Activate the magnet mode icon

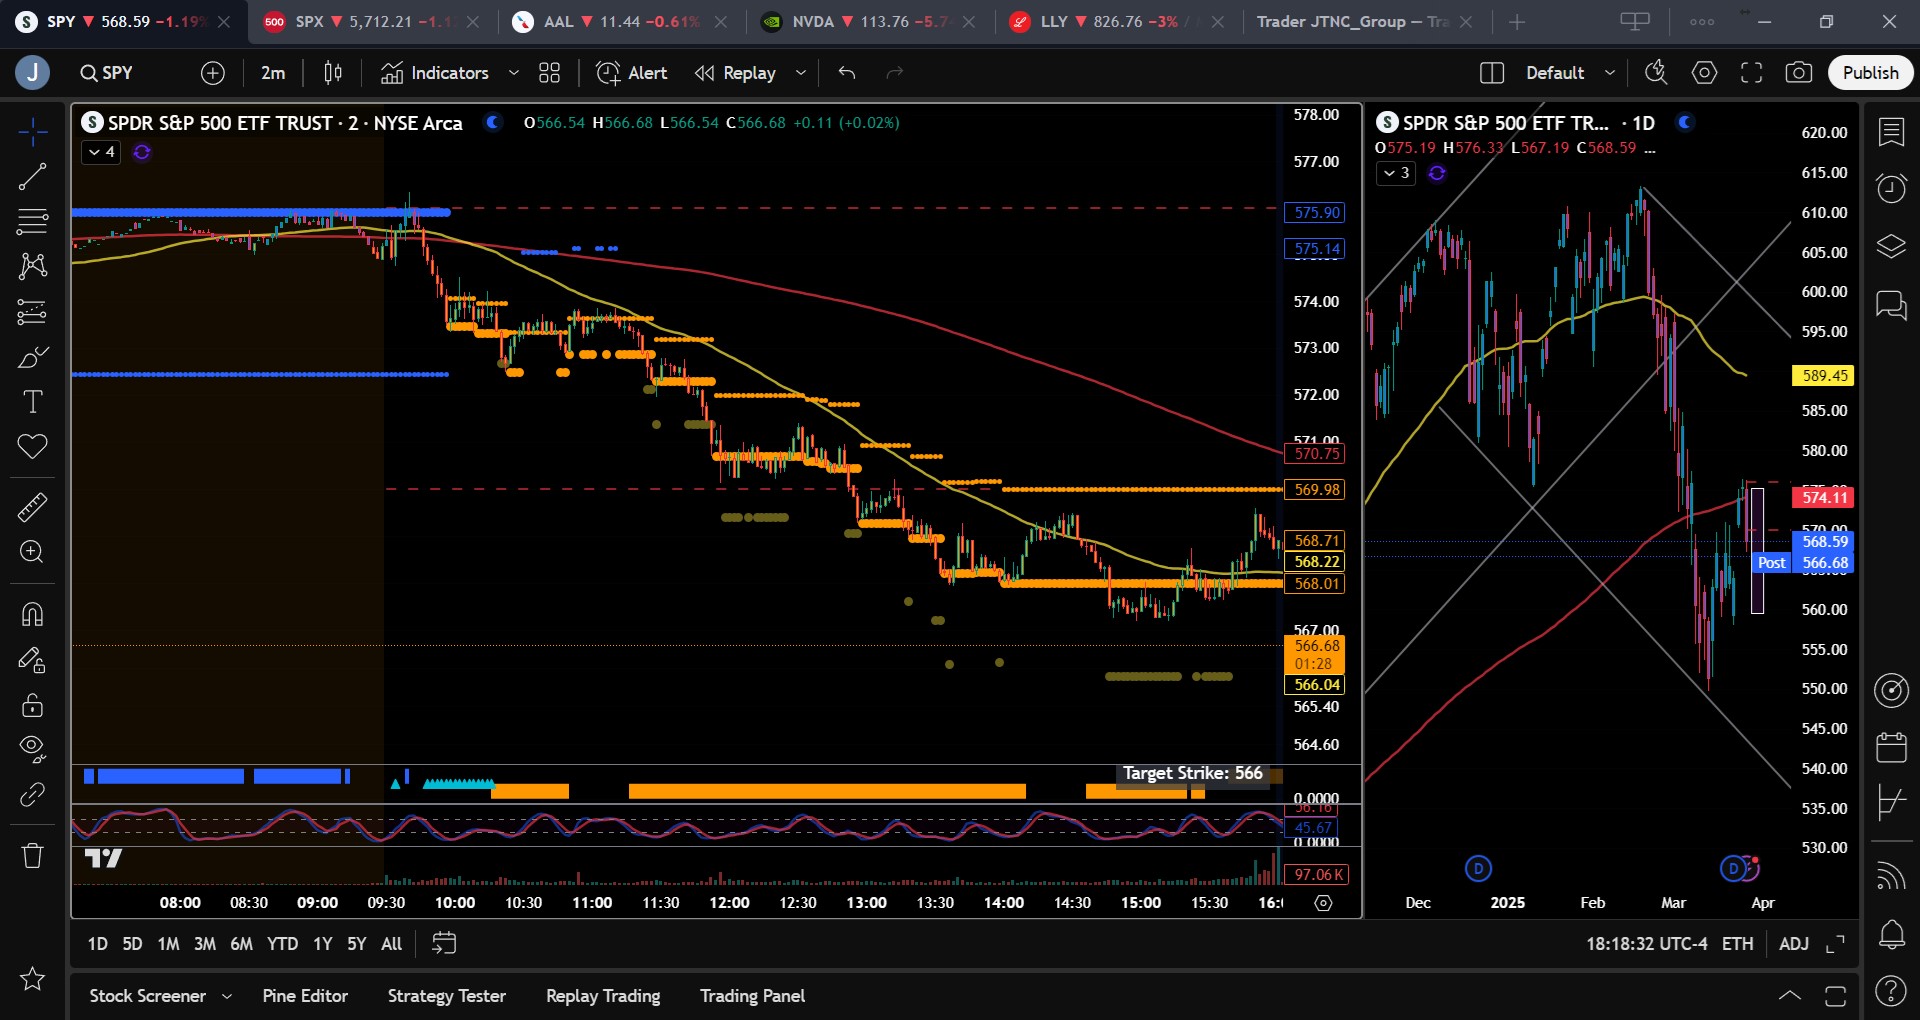click(32, 614)
